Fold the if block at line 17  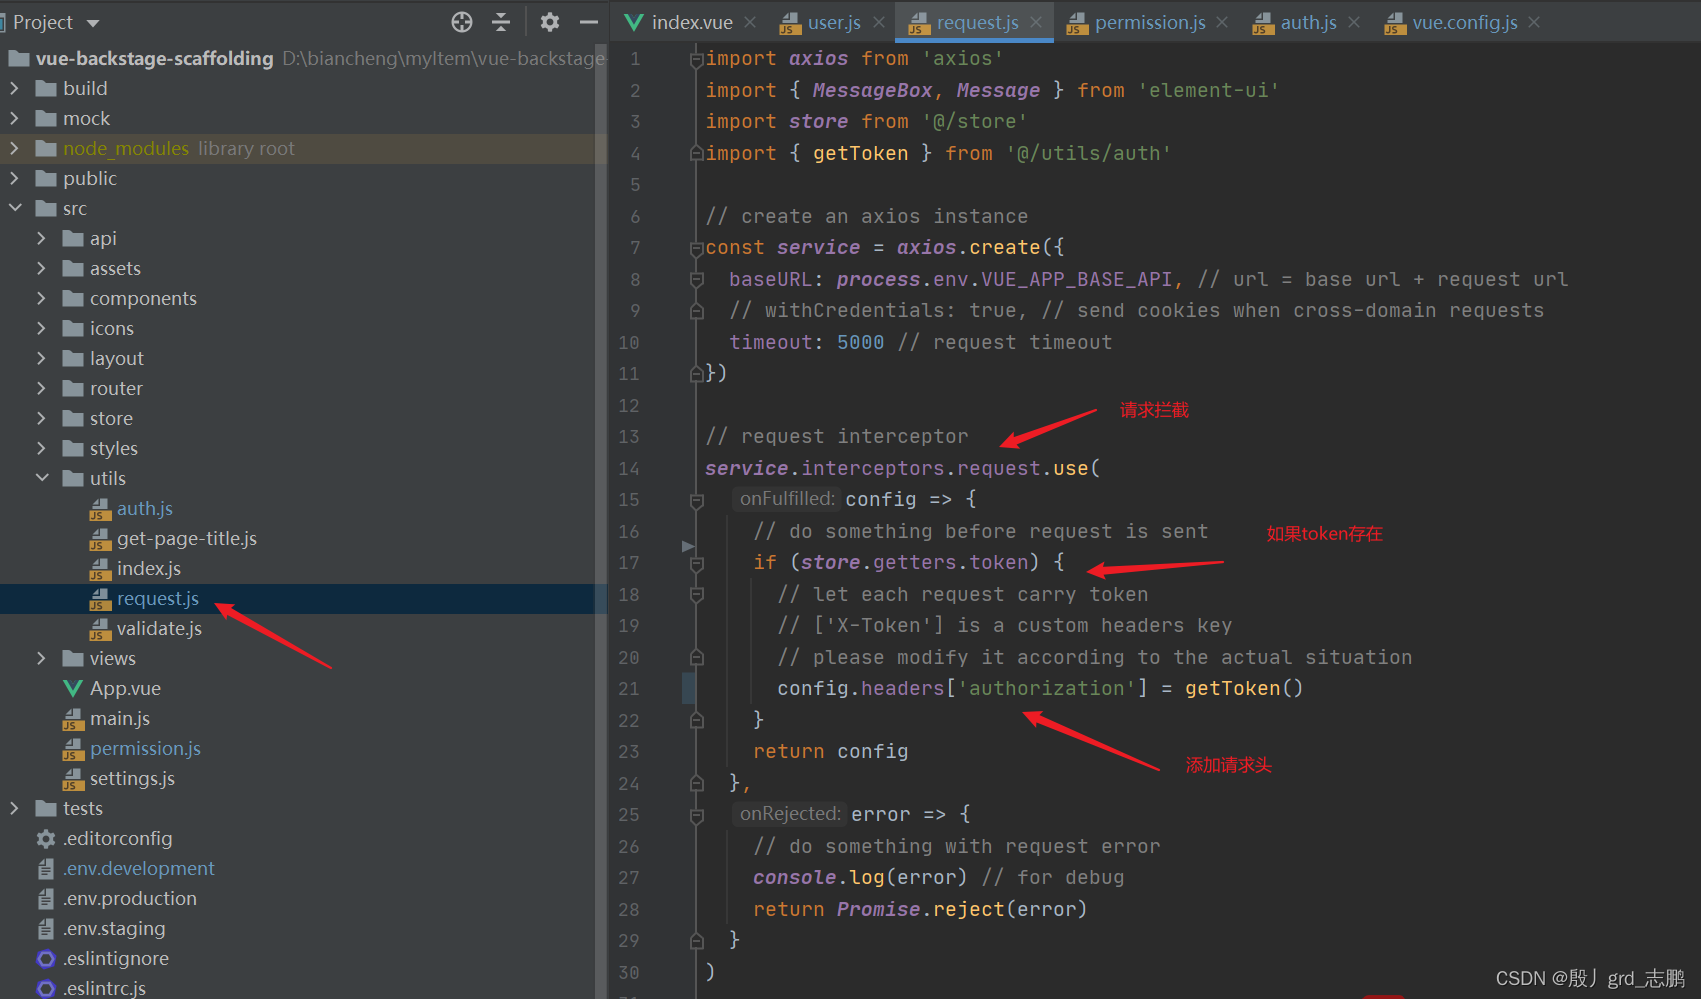[x=696, y=563]
